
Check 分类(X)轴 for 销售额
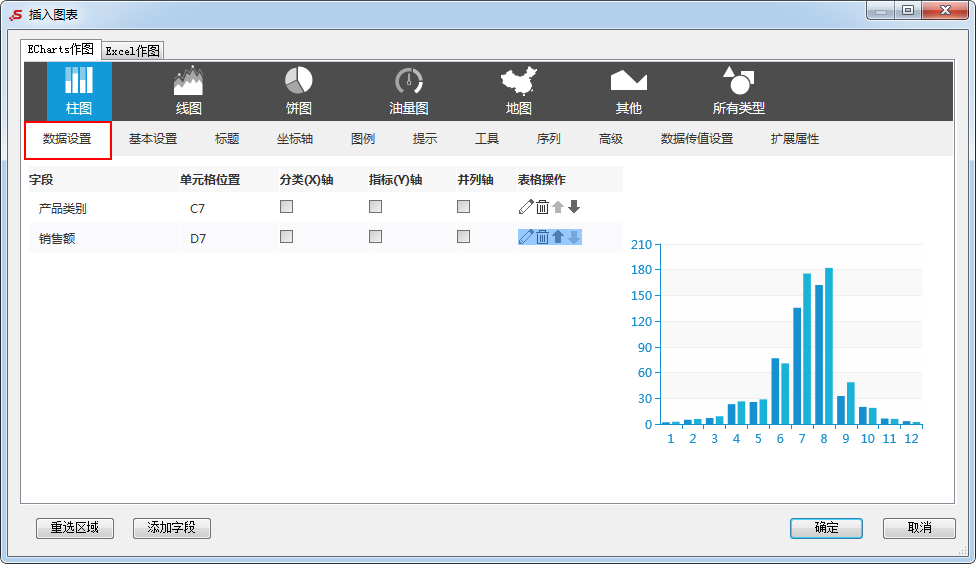286,237
